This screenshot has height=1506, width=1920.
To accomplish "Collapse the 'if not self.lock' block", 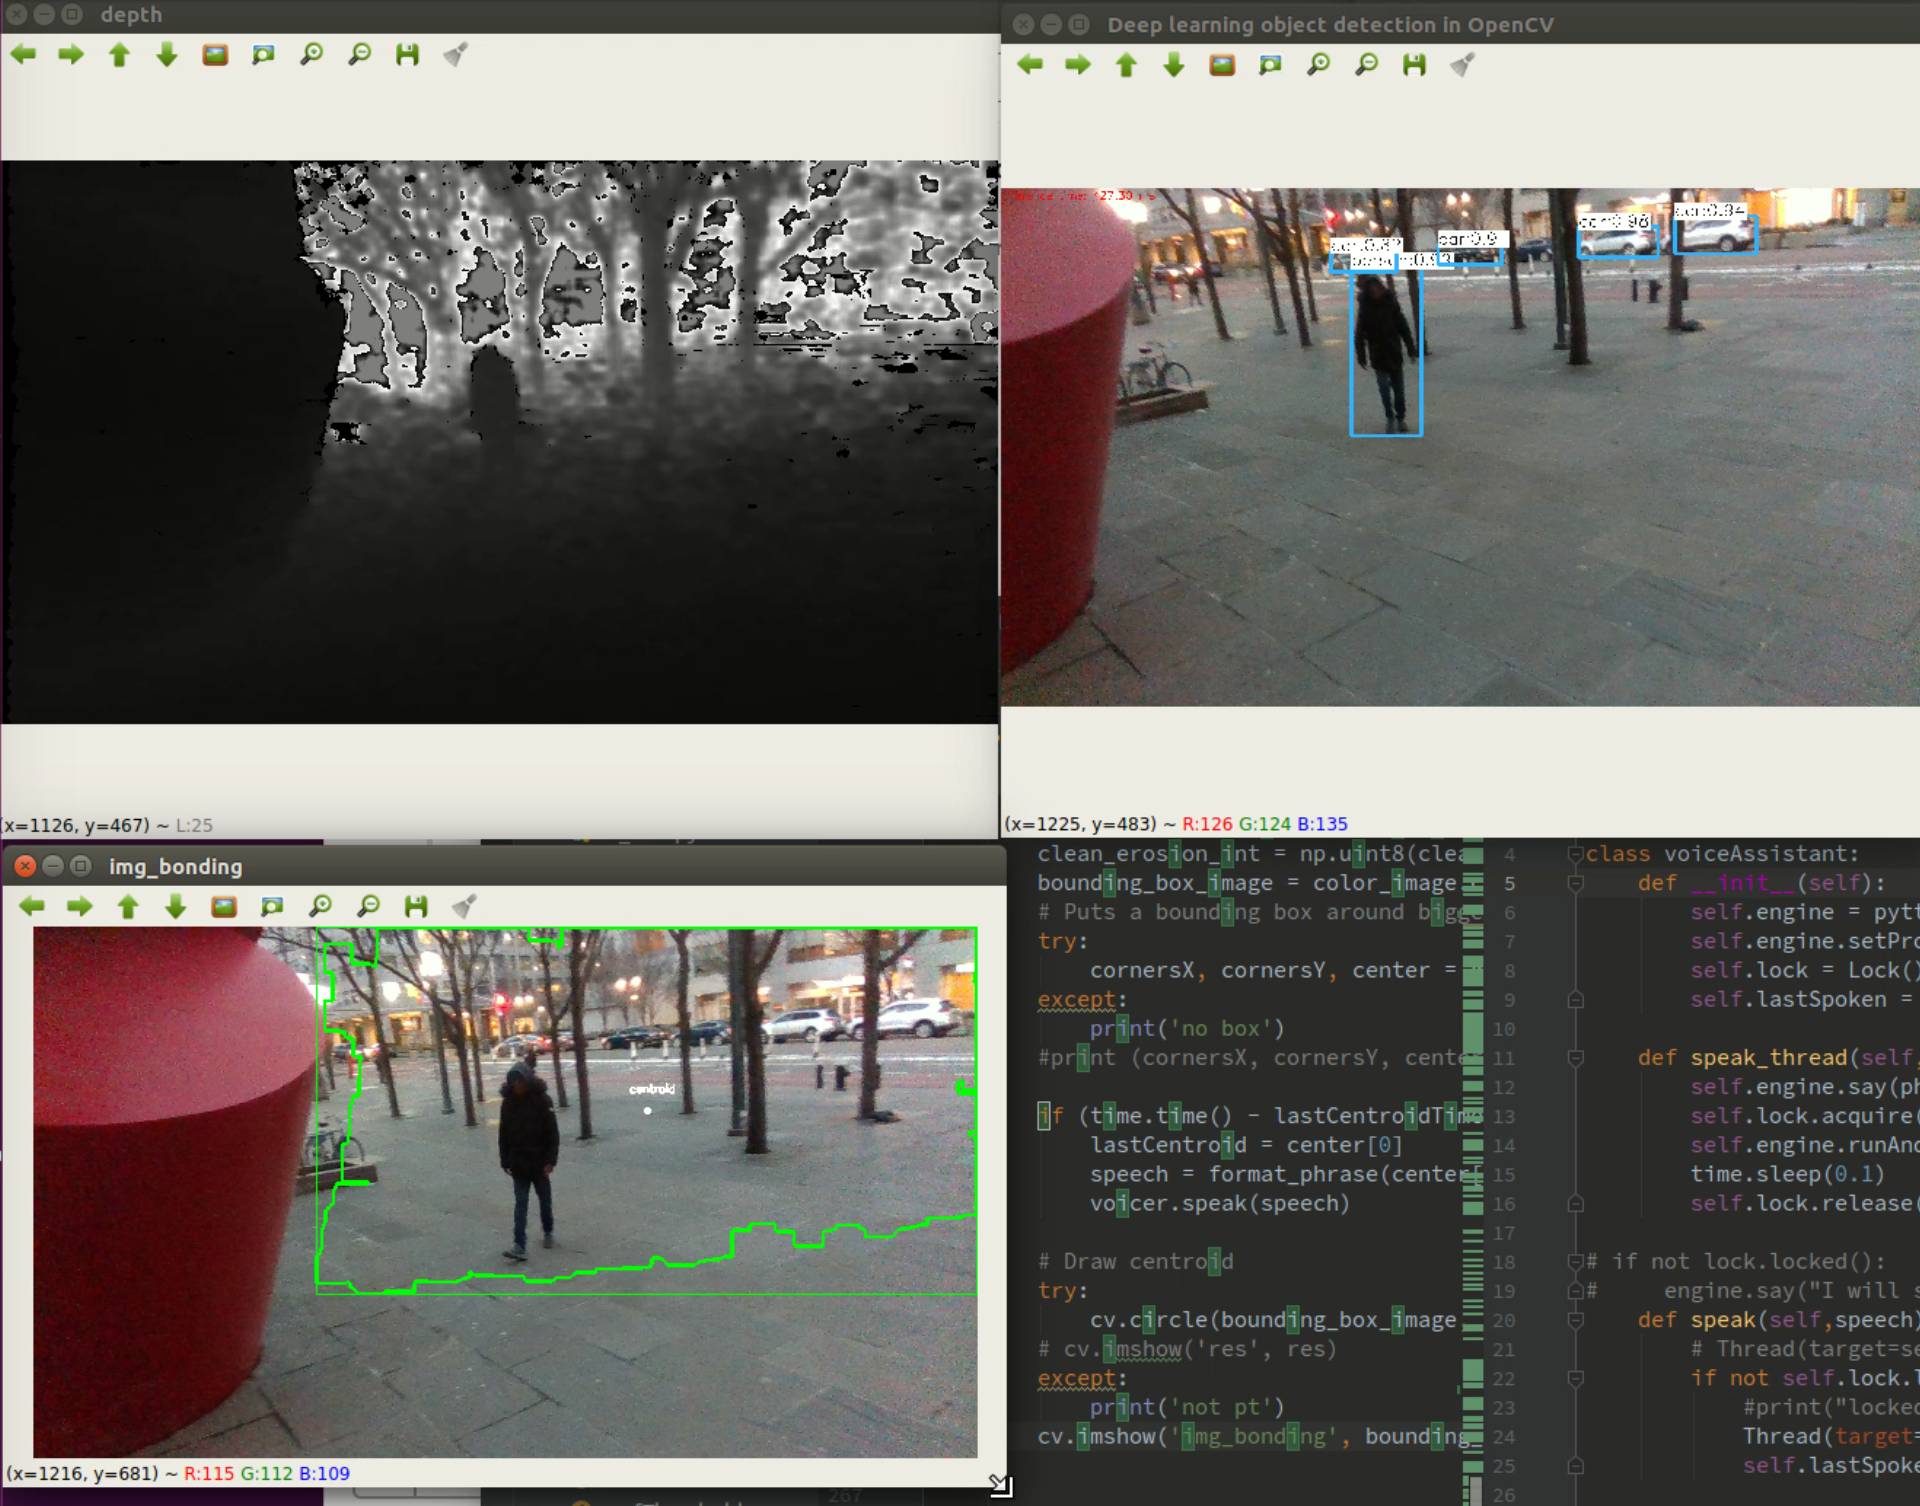I will 1576,1378.
